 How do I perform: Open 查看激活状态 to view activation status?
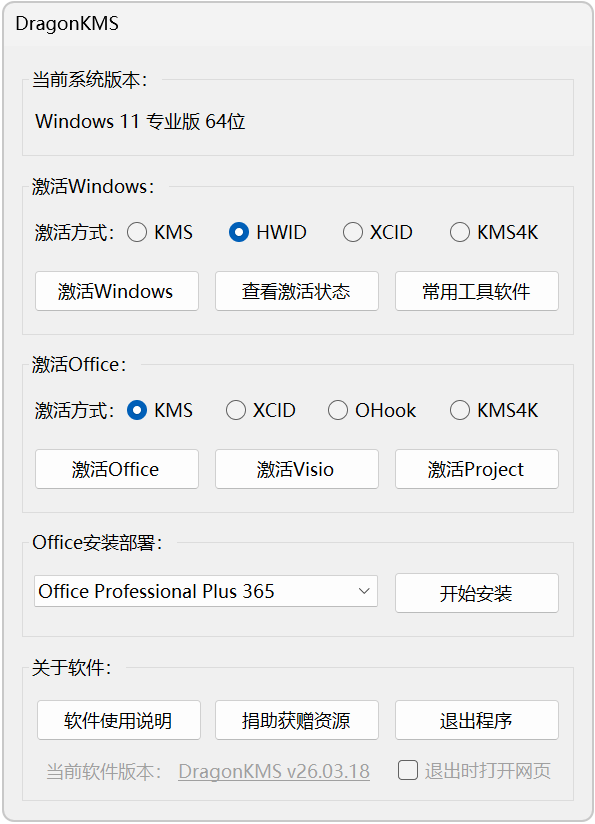coord(296,291)
